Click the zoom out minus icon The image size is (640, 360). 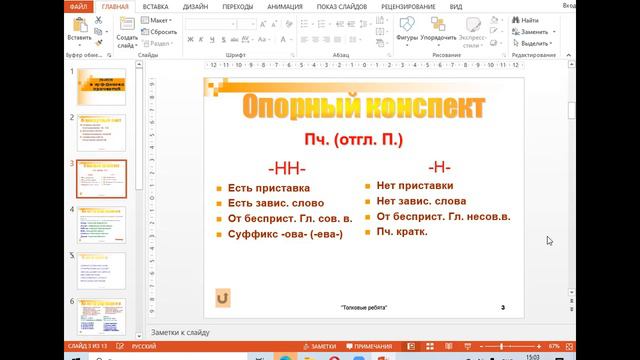click(482, 346)
